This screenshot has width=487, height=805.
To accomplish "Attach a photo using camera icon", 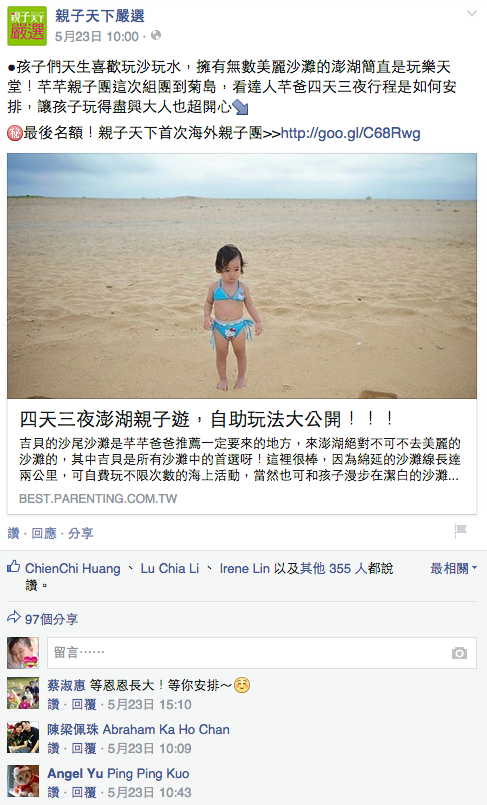I will coord(459,653).
